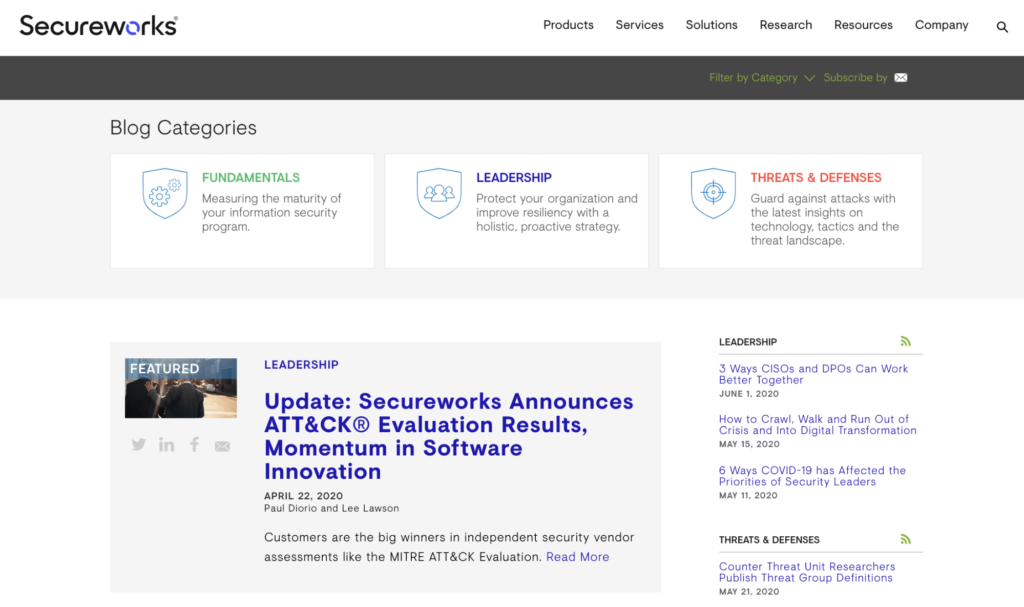Screen dimensions: 1024x607
Task: Open the Products menu
Action: click(568, 25)
